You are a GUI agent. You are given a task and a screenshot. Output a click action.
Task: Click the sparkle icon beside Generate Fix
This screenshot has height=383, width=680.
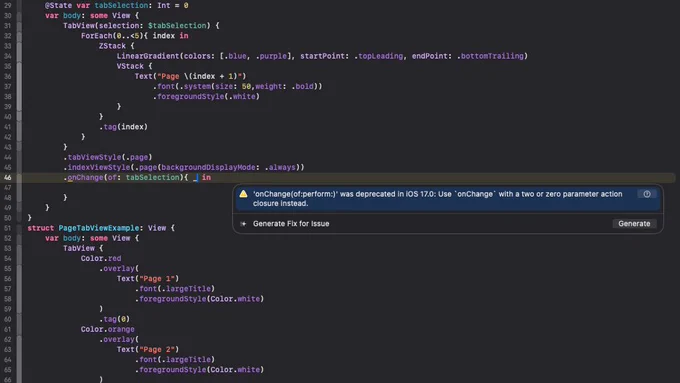click(x=243, y=223)
